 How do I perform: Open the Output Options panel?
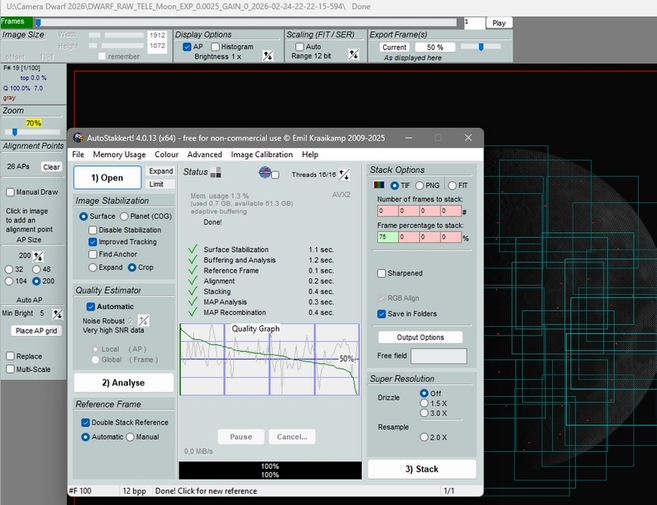coord(420,337)
